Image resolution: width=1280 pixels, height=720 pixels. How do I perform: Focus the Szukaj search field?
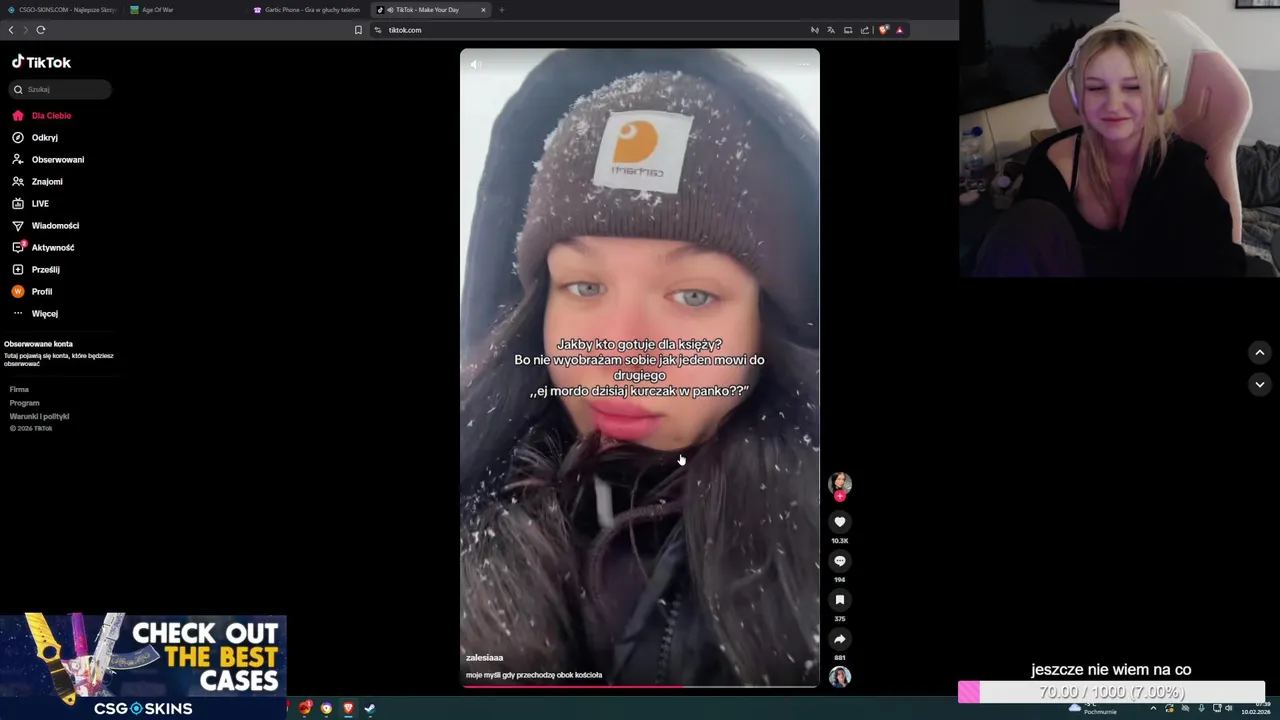(x=60, y=89)
